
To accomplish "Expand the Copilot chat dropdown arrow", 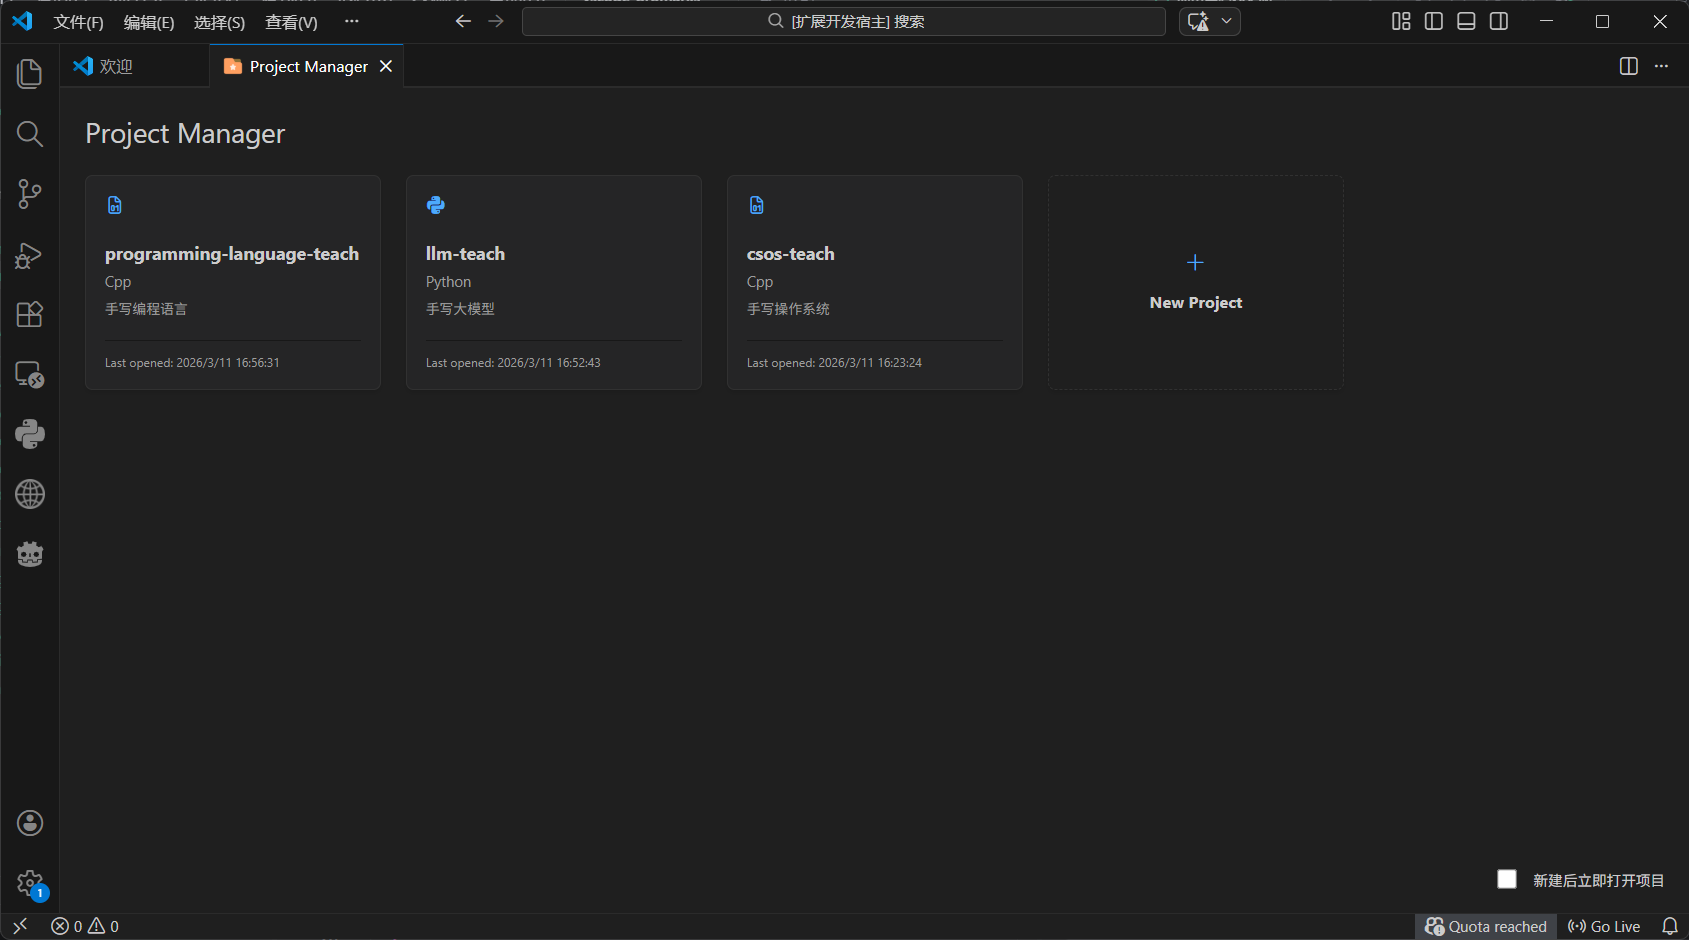I will pos(1227,21).
